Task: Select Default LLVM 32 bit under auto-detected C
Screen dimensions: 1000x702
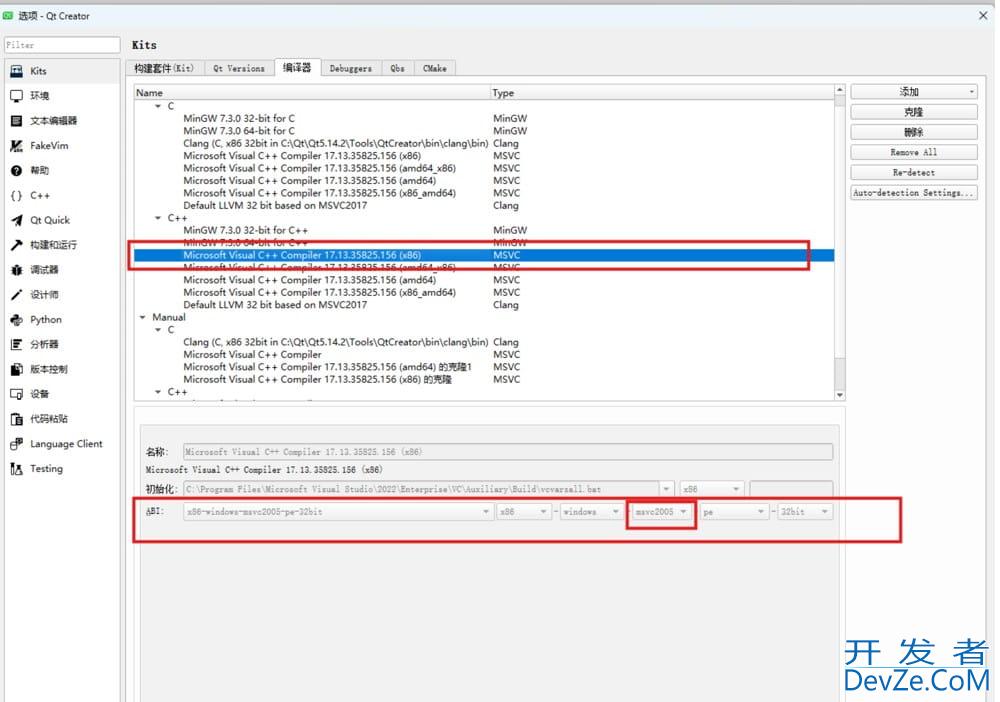Action: click(x=275, y=205)
